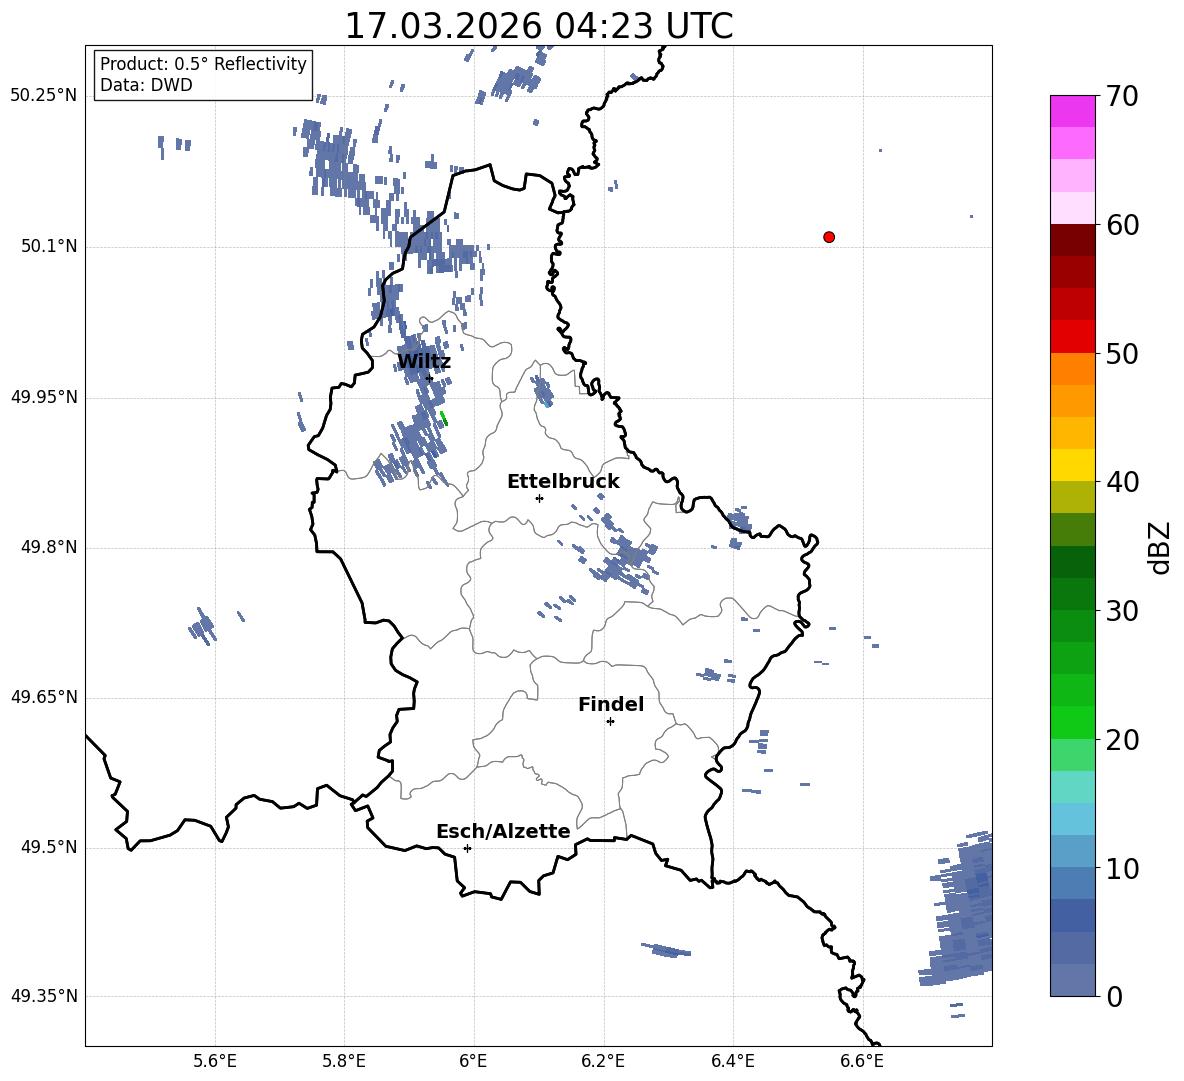Click the yellow colorbar segment above 40
Image resolution: width=1184 pixels, height=1081 pixels.
point(1072,465)
